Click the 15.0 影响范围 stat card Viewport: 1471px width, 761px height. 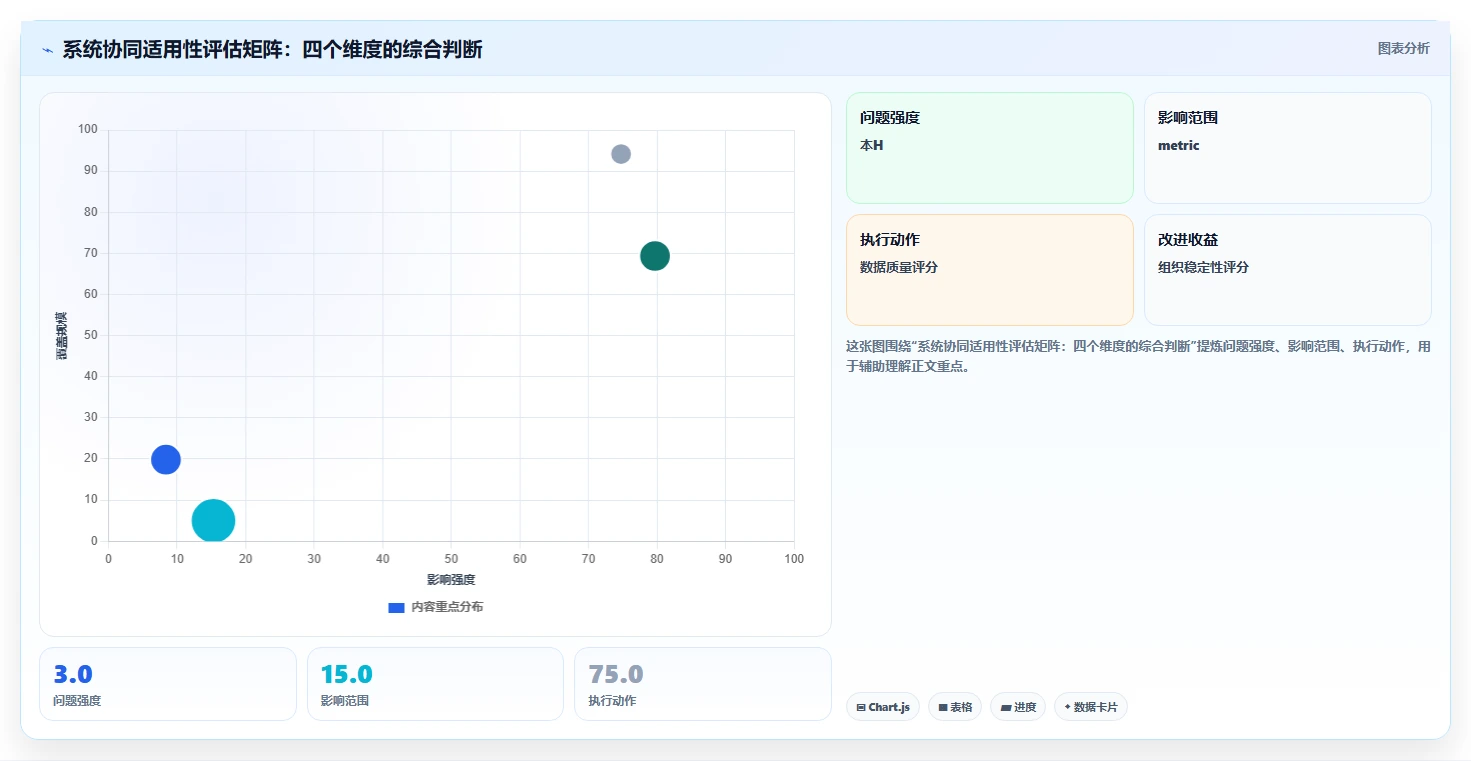click(435, 684)
